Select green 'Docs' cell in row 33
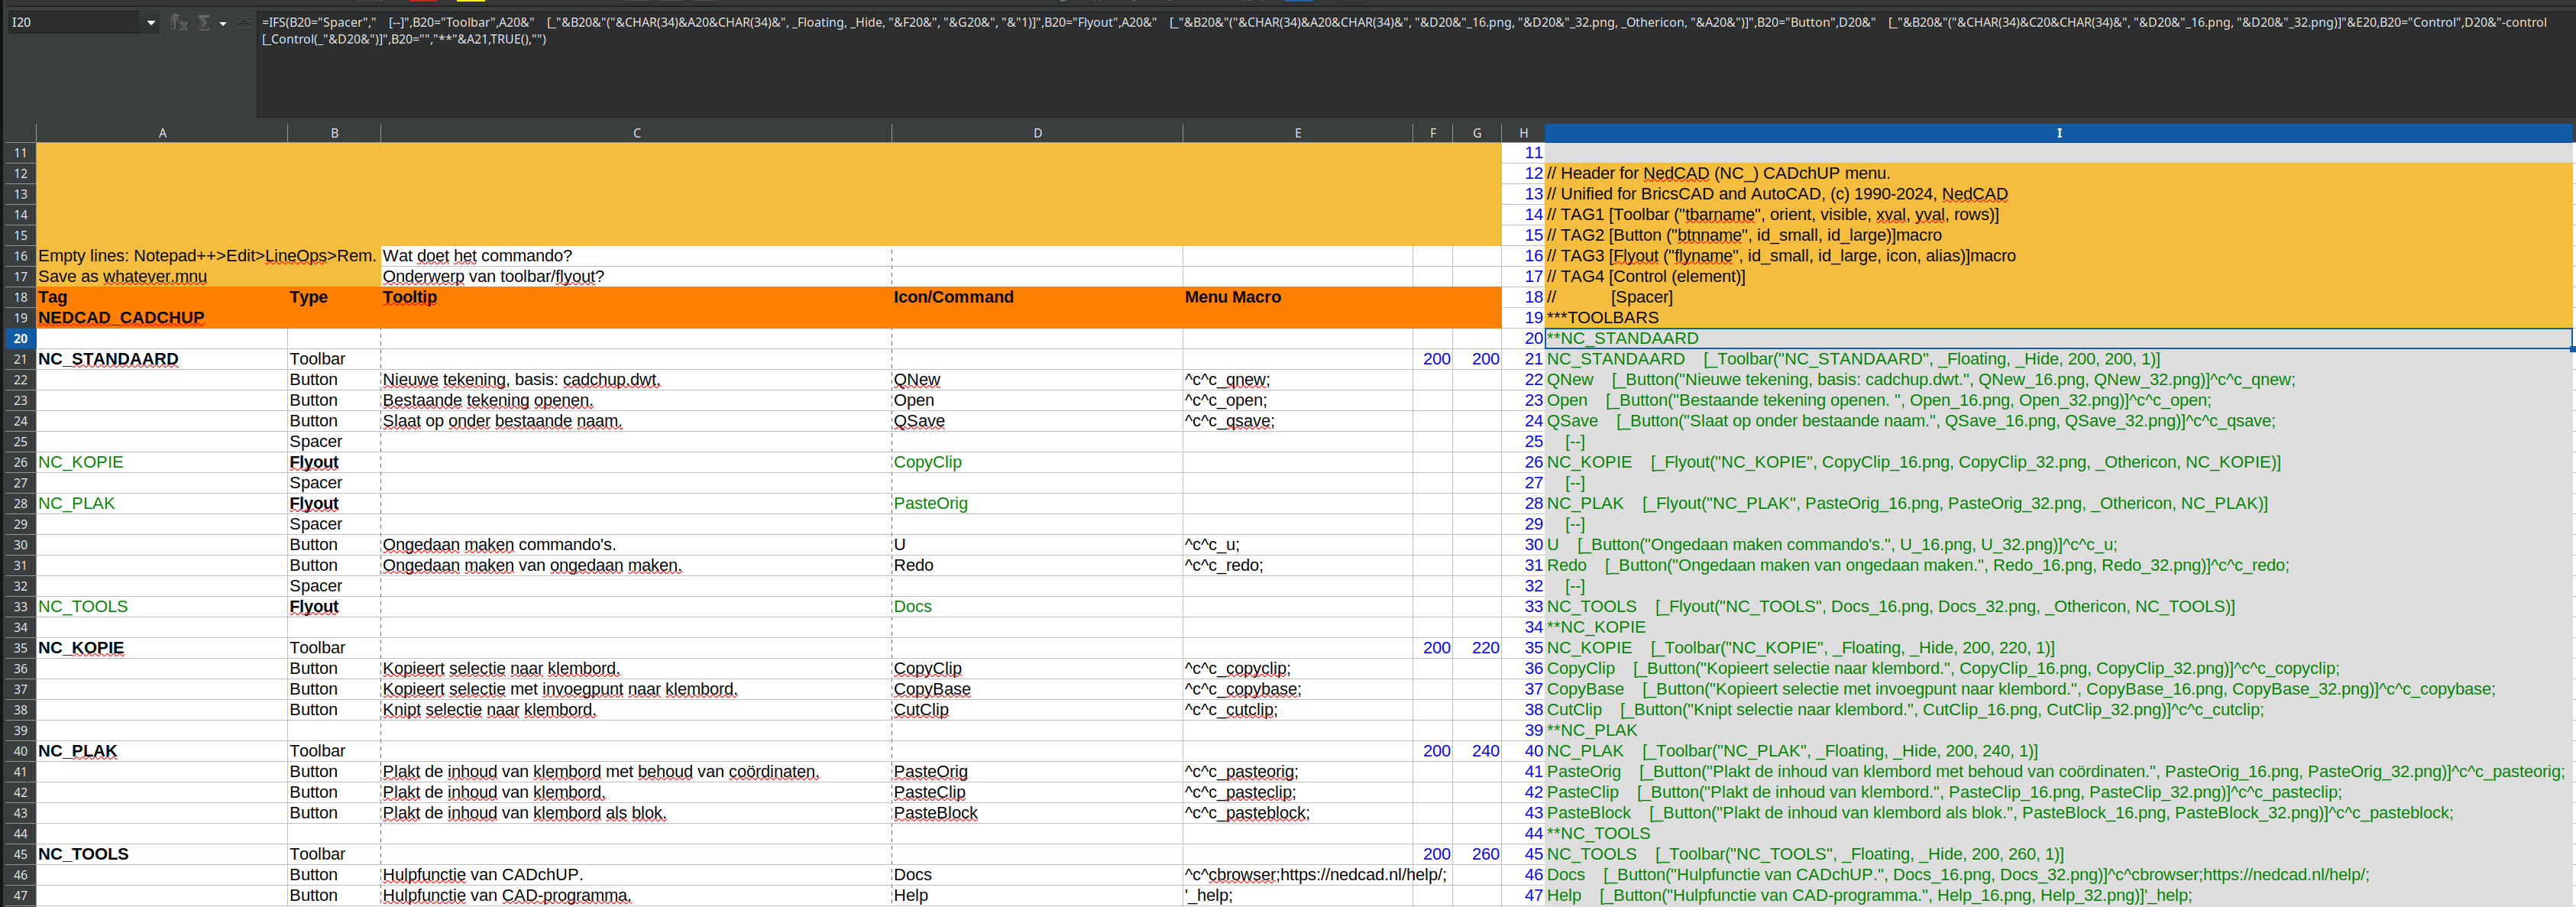This screenshot has height=907, width=2576. [1037, 607]
